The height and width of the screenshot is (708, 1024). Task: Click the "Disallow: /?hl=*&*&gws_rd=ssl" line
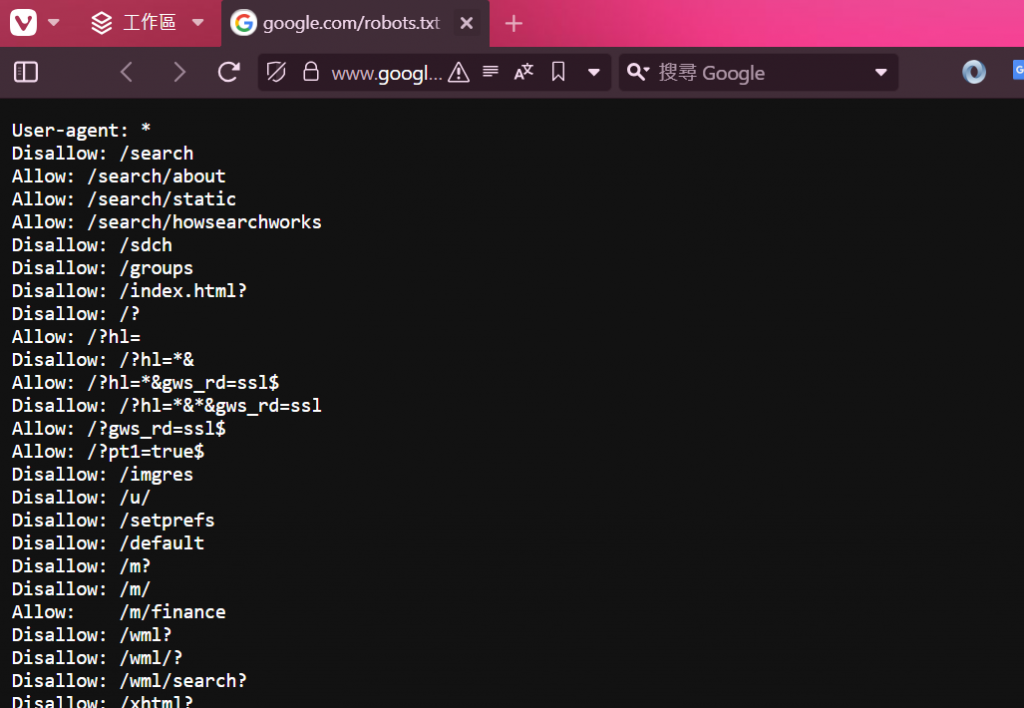[167, 406]
